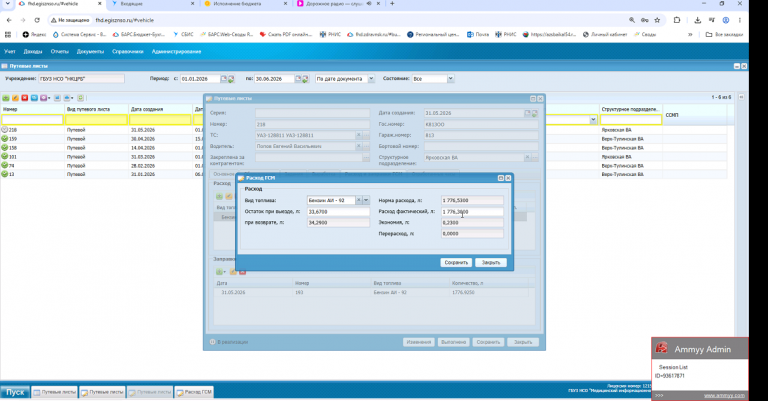Viewport: 768px width, 401px height.
Task: Open the browser zoom magnifier icon
Action: pyautogui.click(x=632, y=20)
